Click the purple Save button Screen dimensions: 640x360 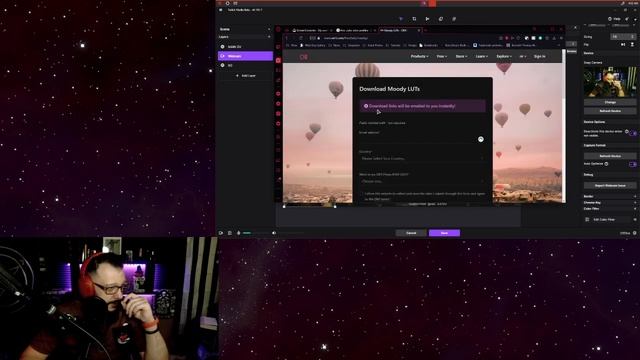[x=444, y=233]
